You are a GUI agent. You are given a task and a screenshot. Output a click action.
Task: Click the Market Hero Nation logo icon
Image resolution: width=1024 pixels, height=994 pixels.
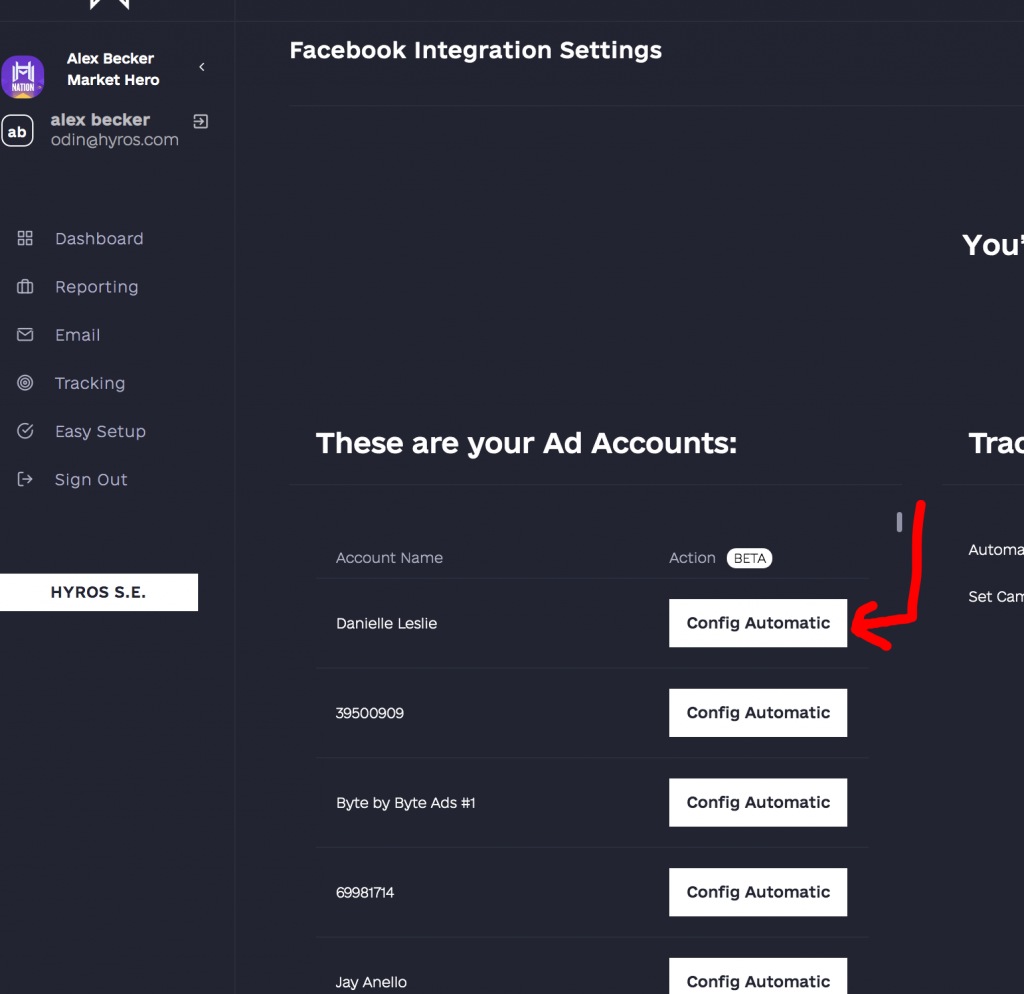[23, 76]
